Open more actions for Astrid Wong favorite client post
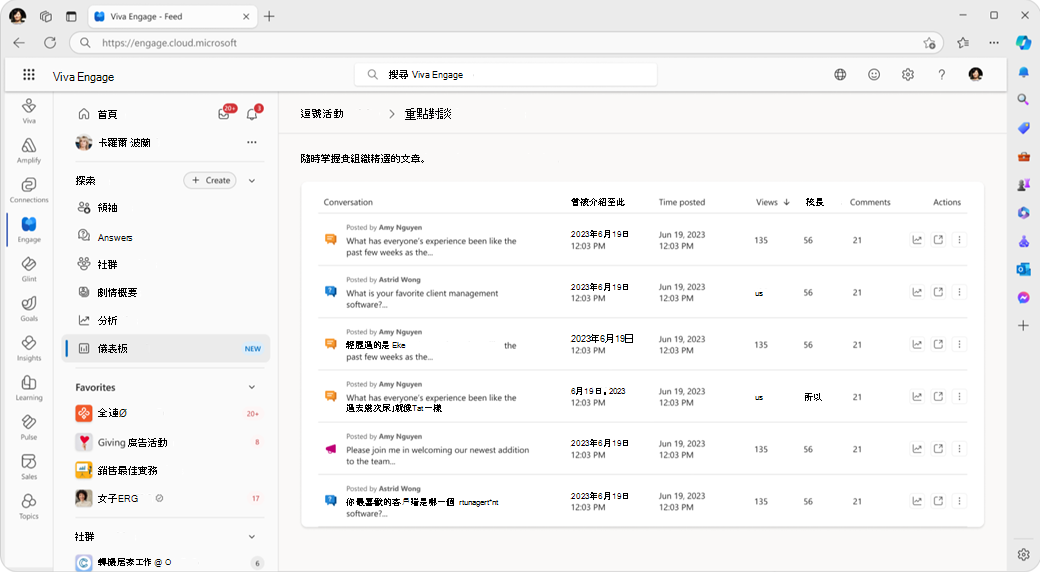Screen dimensions: 1040x572 point(959,292)
